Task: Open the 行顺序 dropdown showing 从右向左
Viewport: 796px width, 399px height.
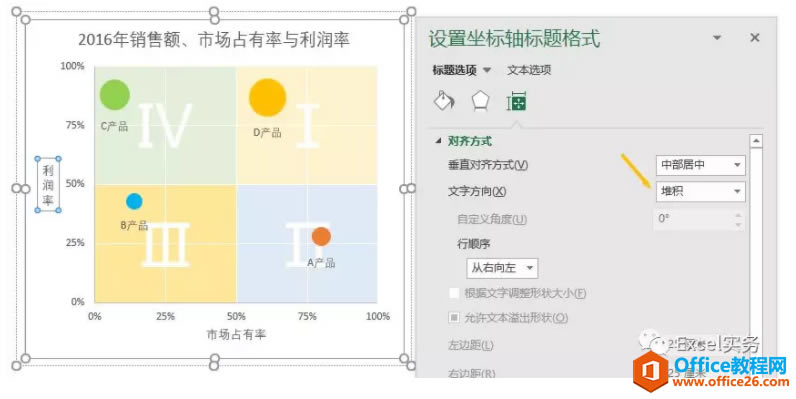Action: pos(502,268)
